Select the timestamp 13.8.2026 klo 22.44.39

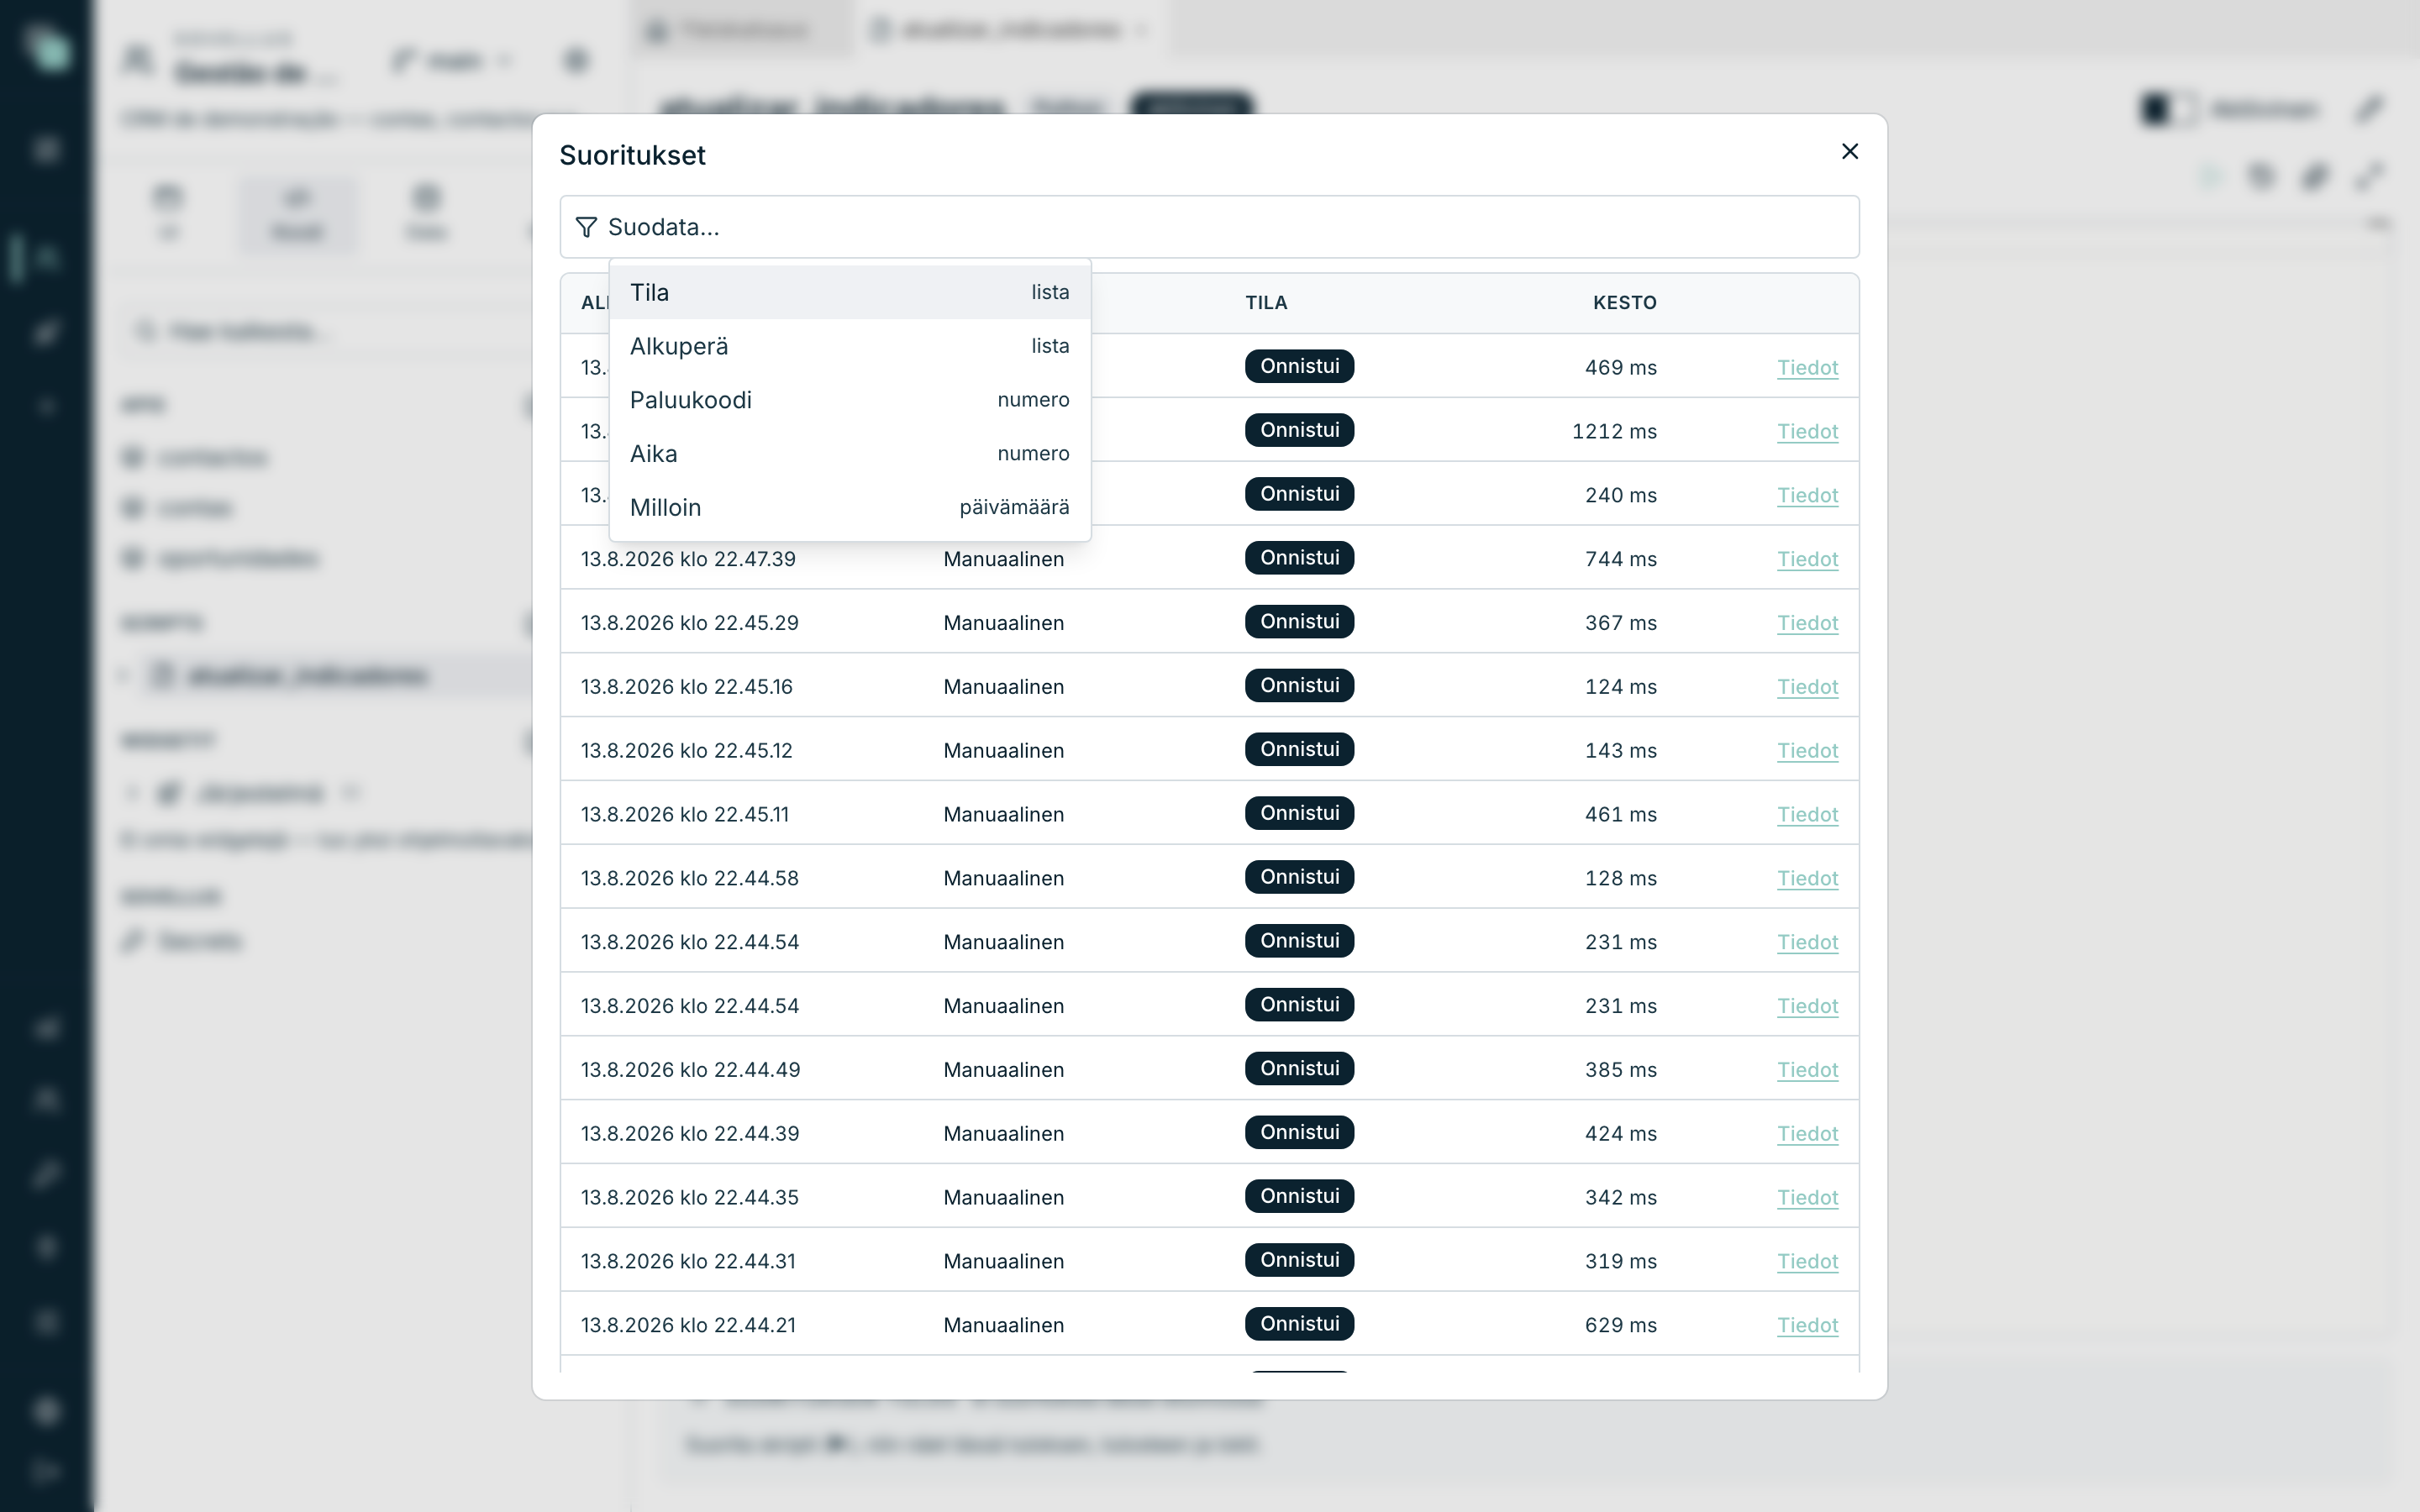click(x=690, y=1135)
